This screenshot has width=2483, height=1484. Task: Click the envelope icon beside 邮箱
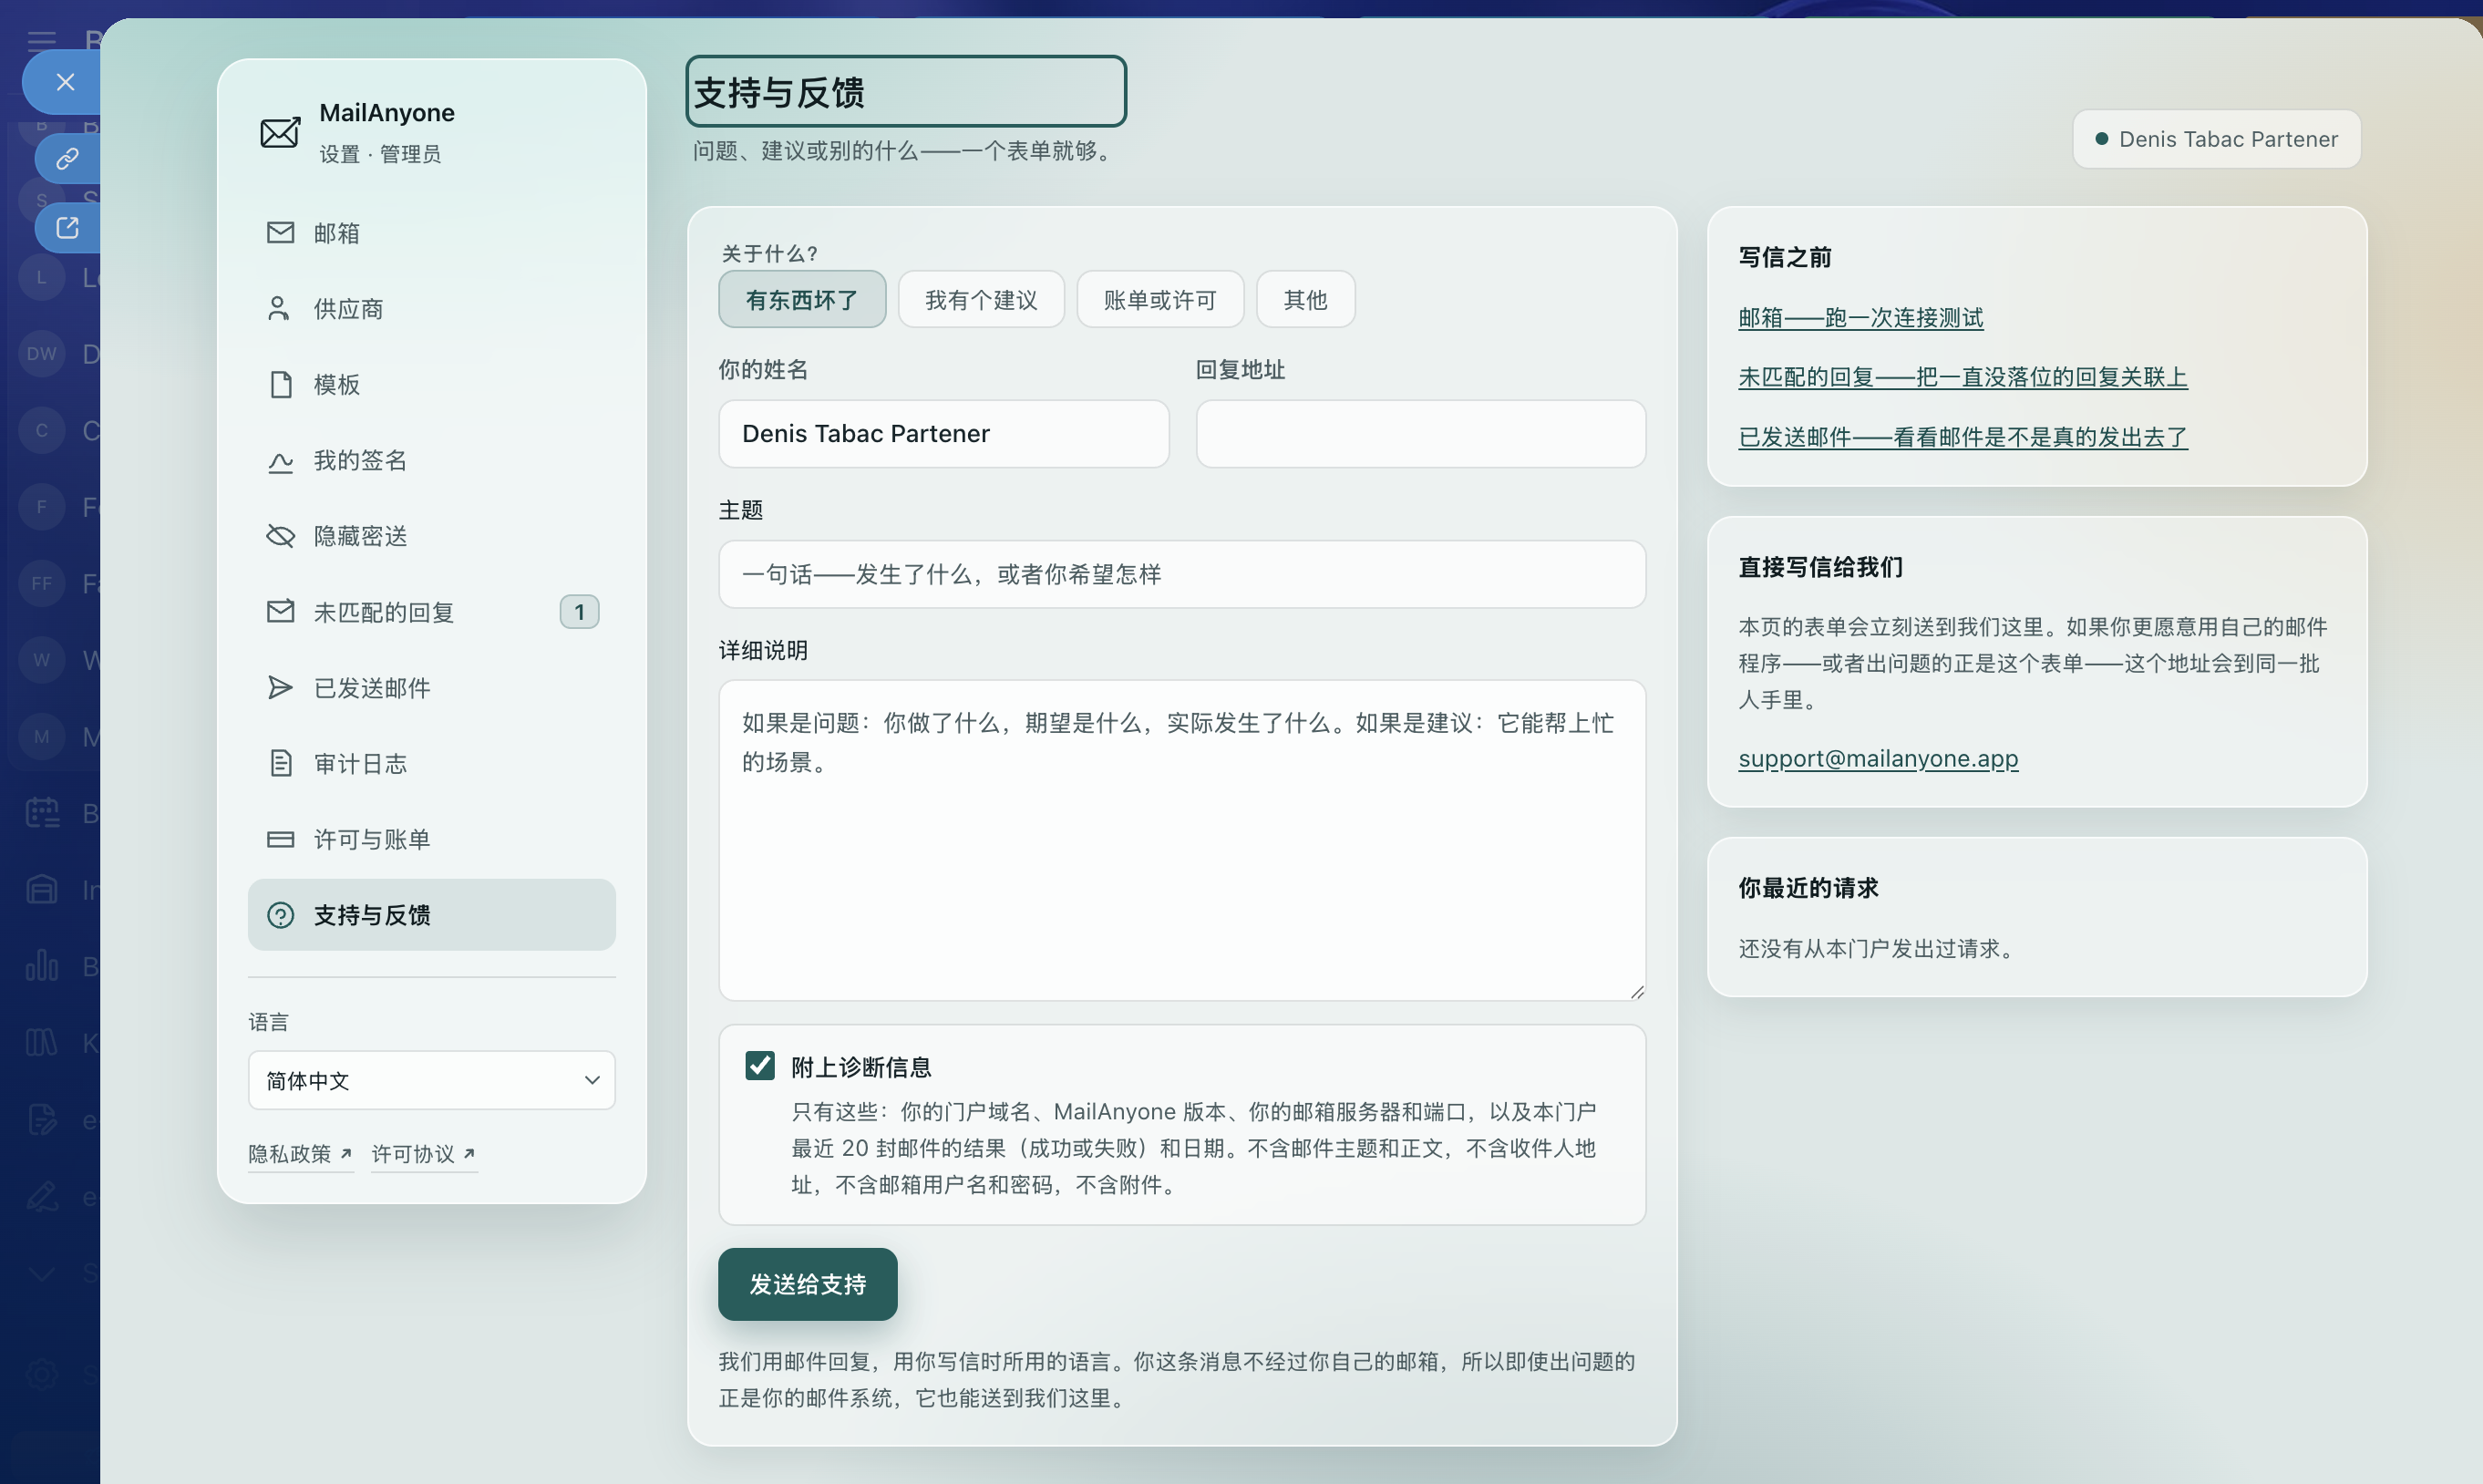[x=280, y=232]
